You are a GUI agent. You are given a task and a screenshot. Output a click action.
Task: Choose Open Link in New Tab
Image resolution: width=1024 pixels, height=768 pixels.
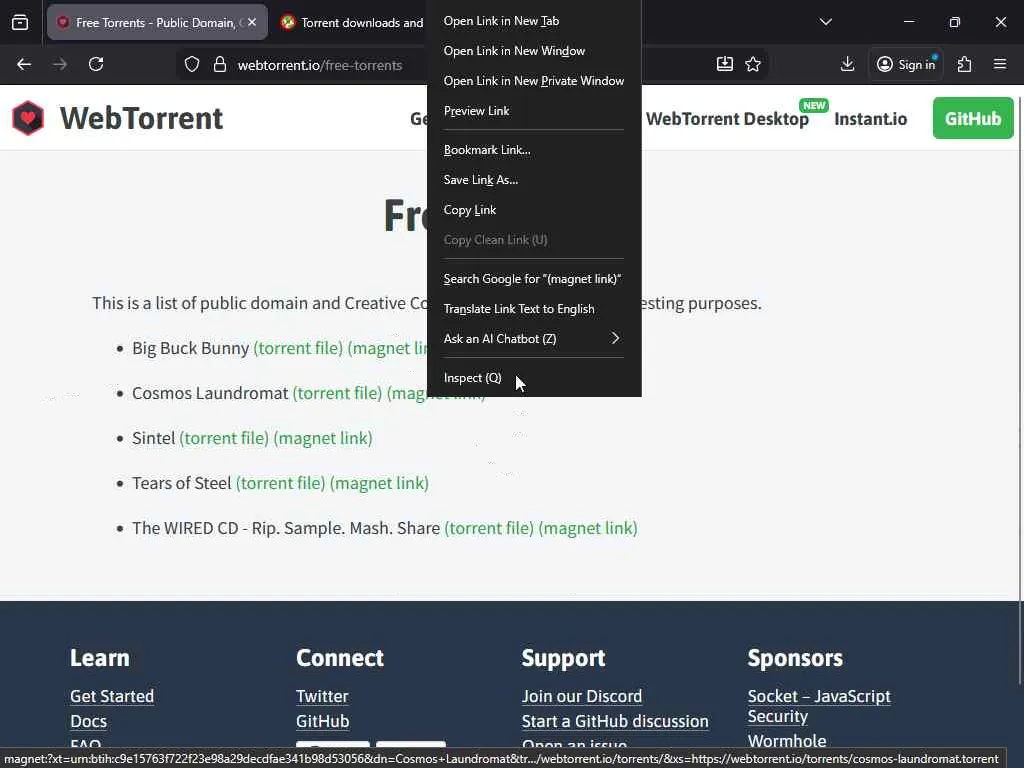click(534, 21)
